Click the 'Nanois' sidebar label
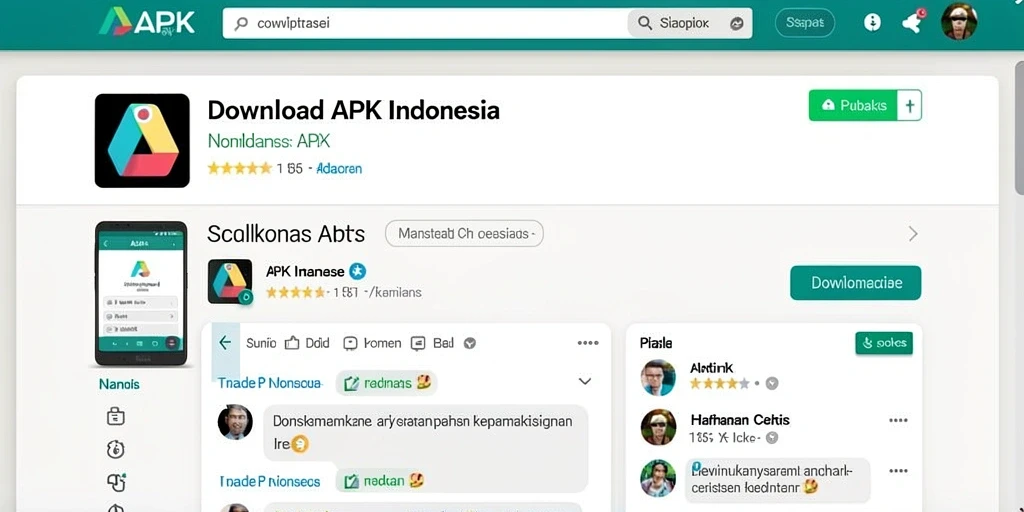Image resolution: width=1024 pixels, height=512 pixels. pyautogui.click(x=120, y=385)
